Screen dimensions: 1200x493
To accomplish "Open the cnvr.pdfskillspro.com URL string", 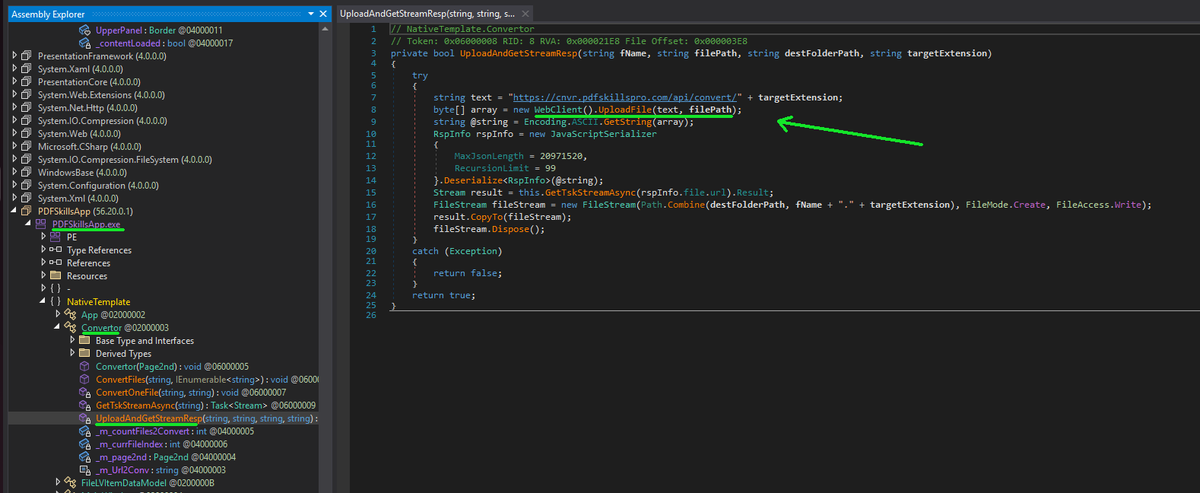I will pyautogui.click(x=623, y=97).
